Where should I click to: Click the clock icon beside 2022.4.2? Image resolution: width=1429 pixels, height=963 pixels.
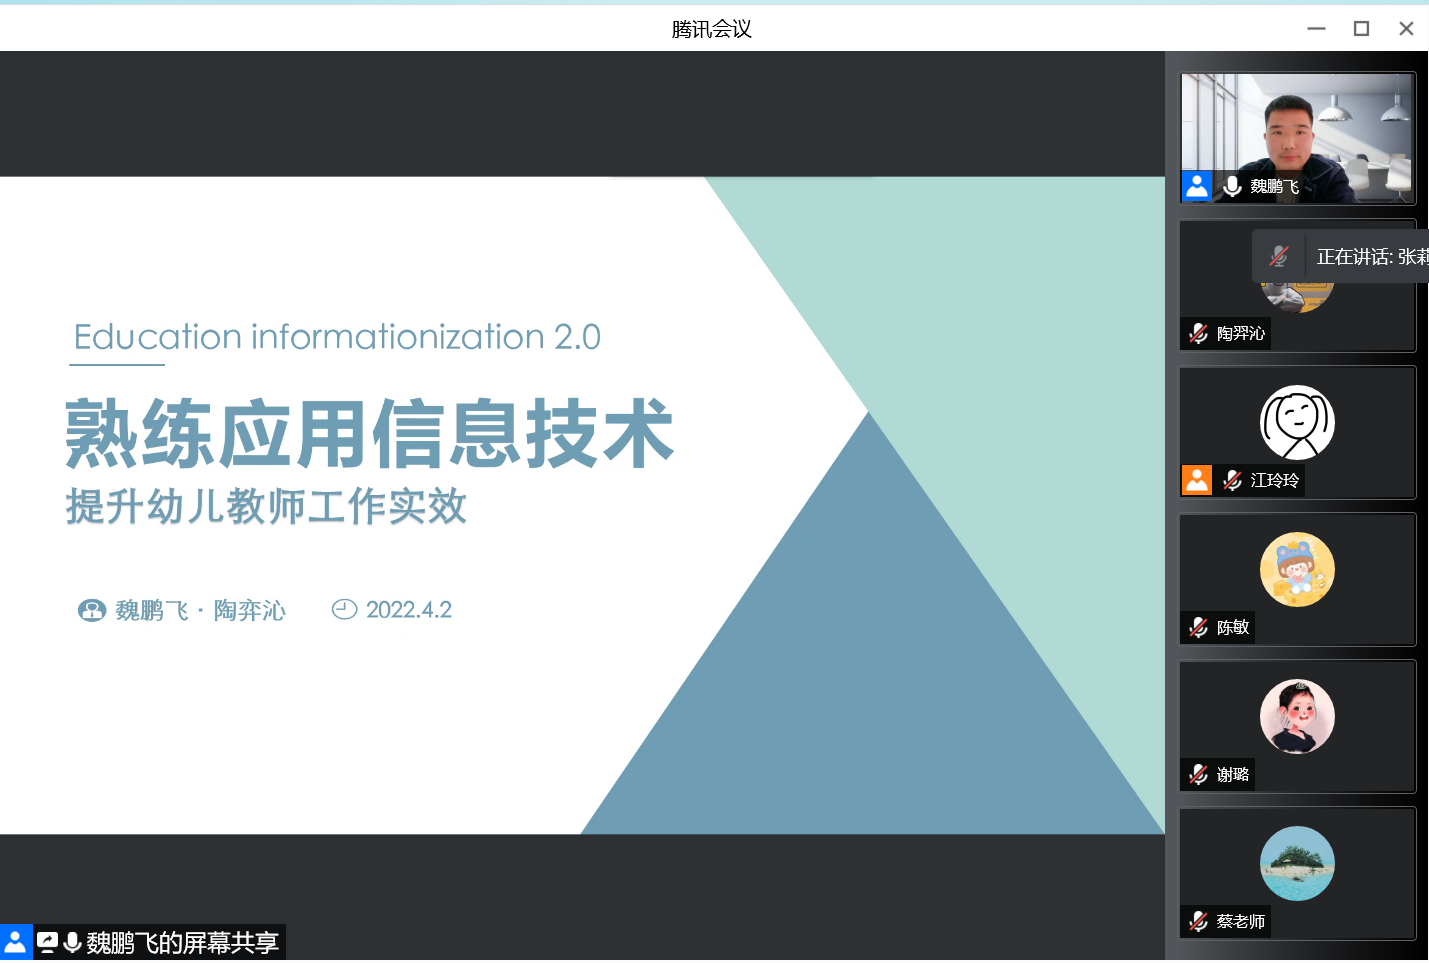point(344,609)
